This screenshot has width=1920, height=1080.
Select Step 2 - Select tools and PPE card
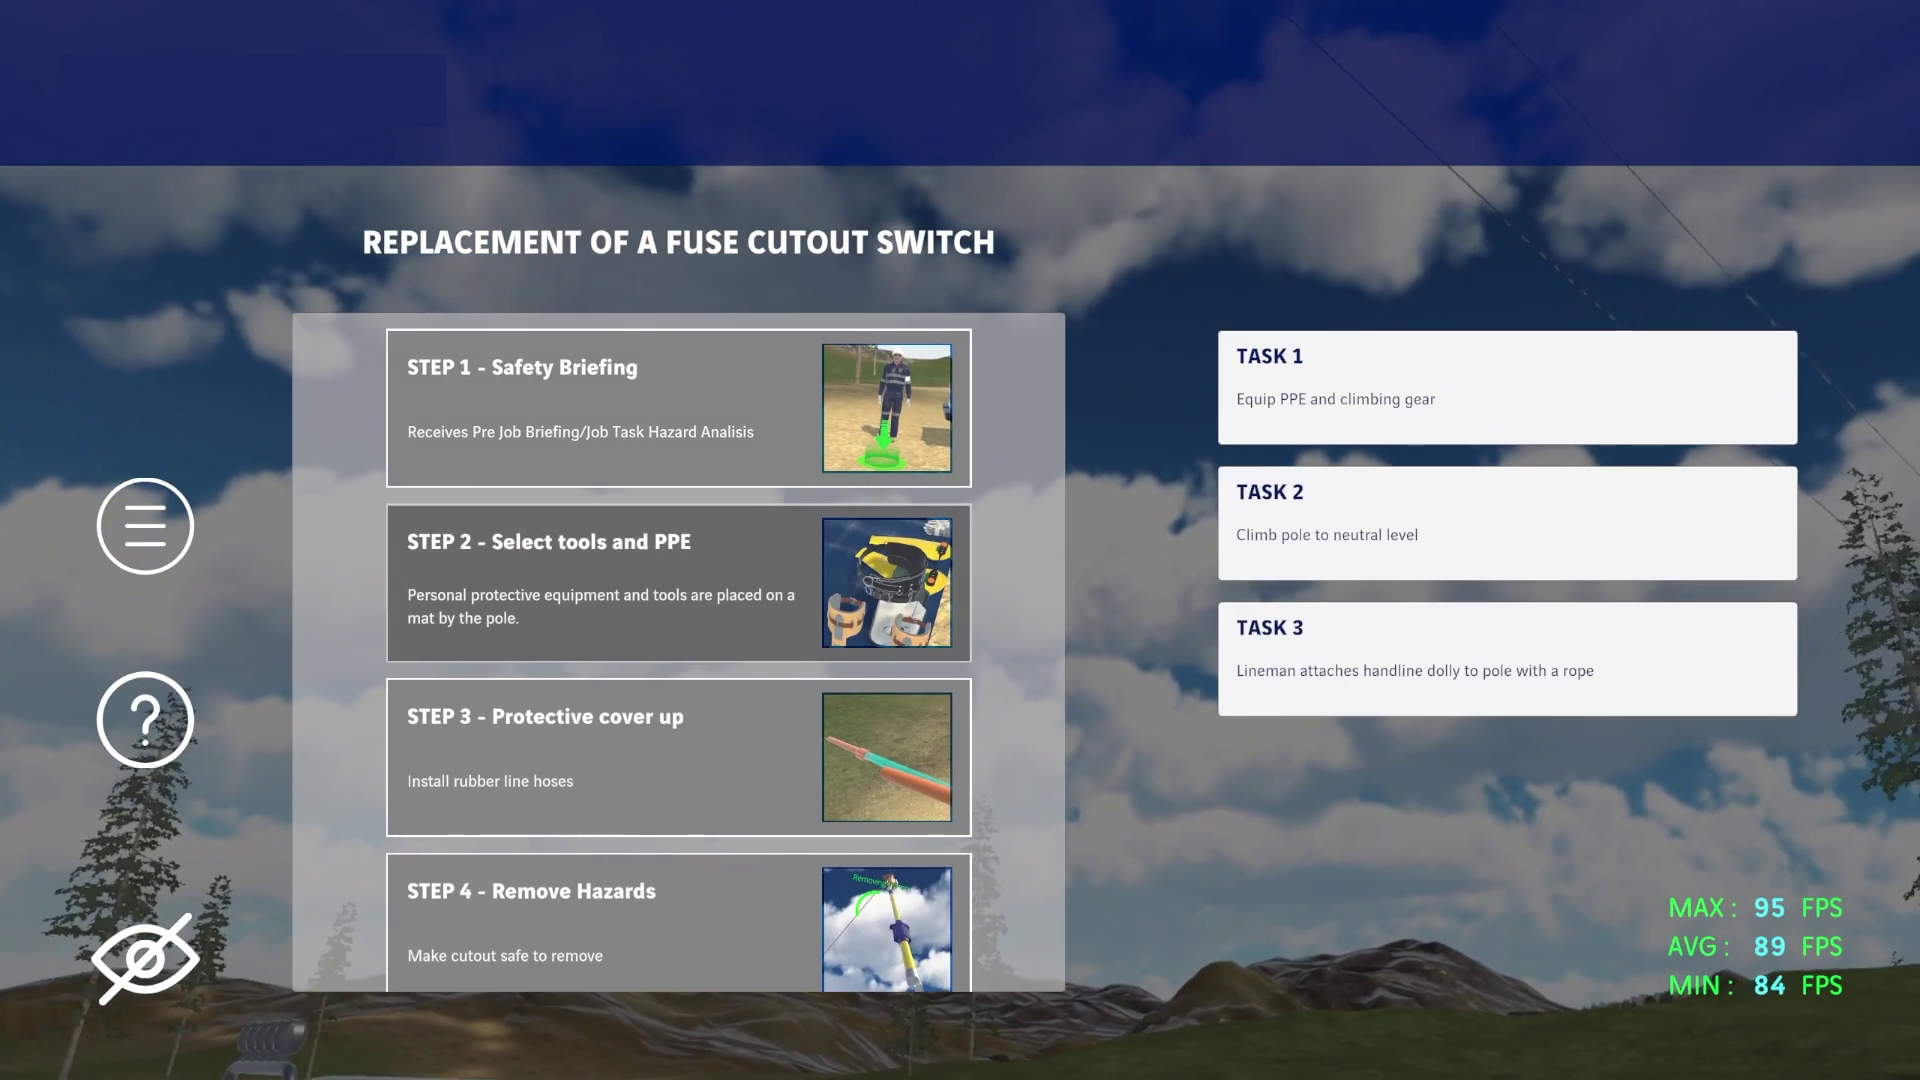click(679, 583)
